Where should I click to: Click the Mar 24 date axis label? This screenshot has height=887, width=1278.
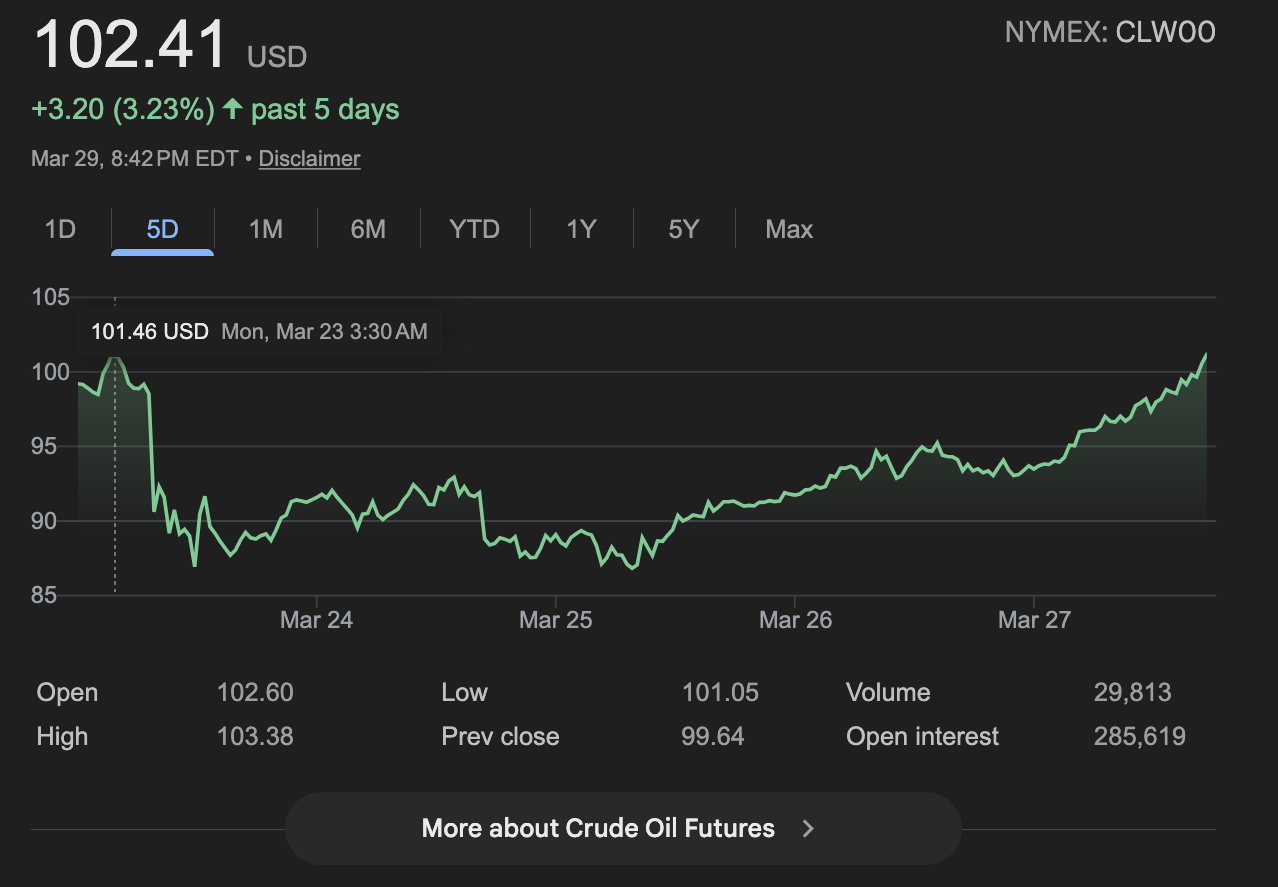(x=316, y=620)
